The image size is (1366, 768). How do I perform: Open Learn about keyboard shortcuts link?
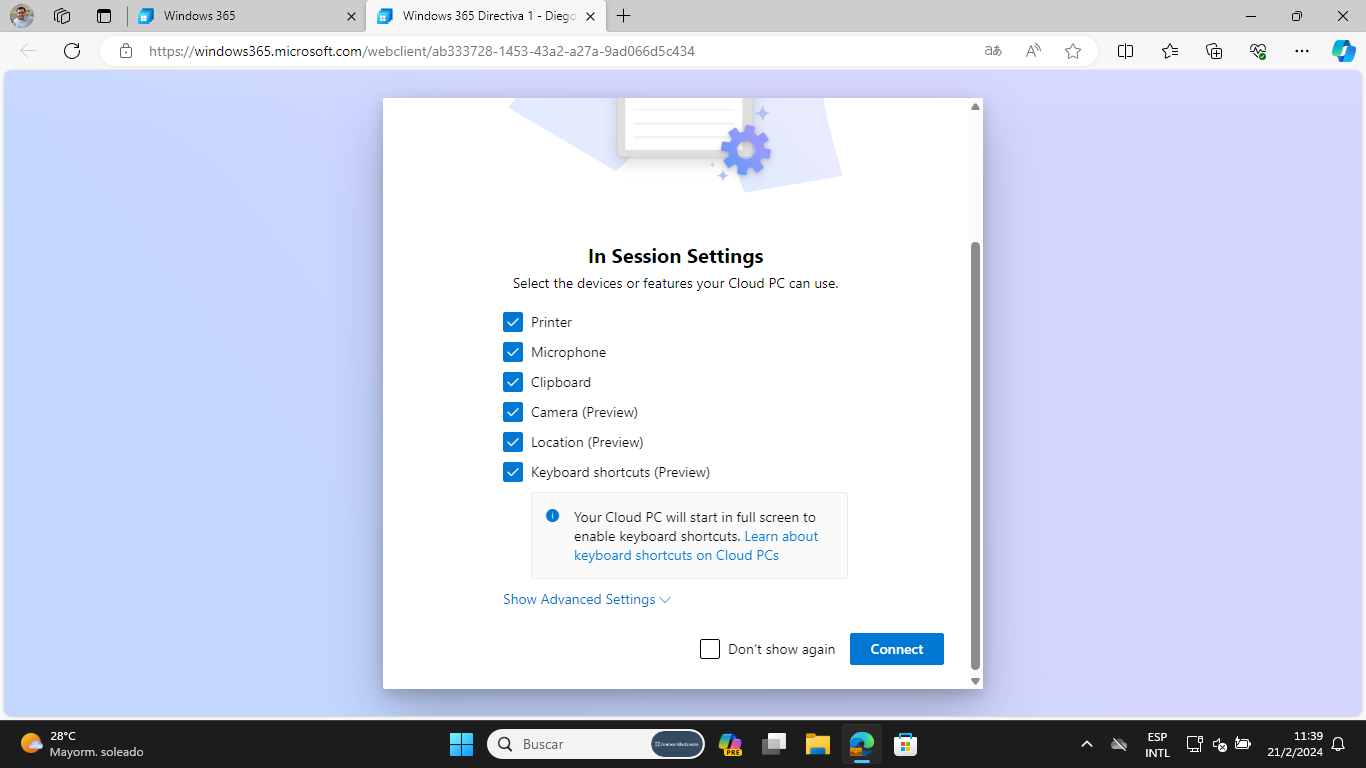coord(696,546)
